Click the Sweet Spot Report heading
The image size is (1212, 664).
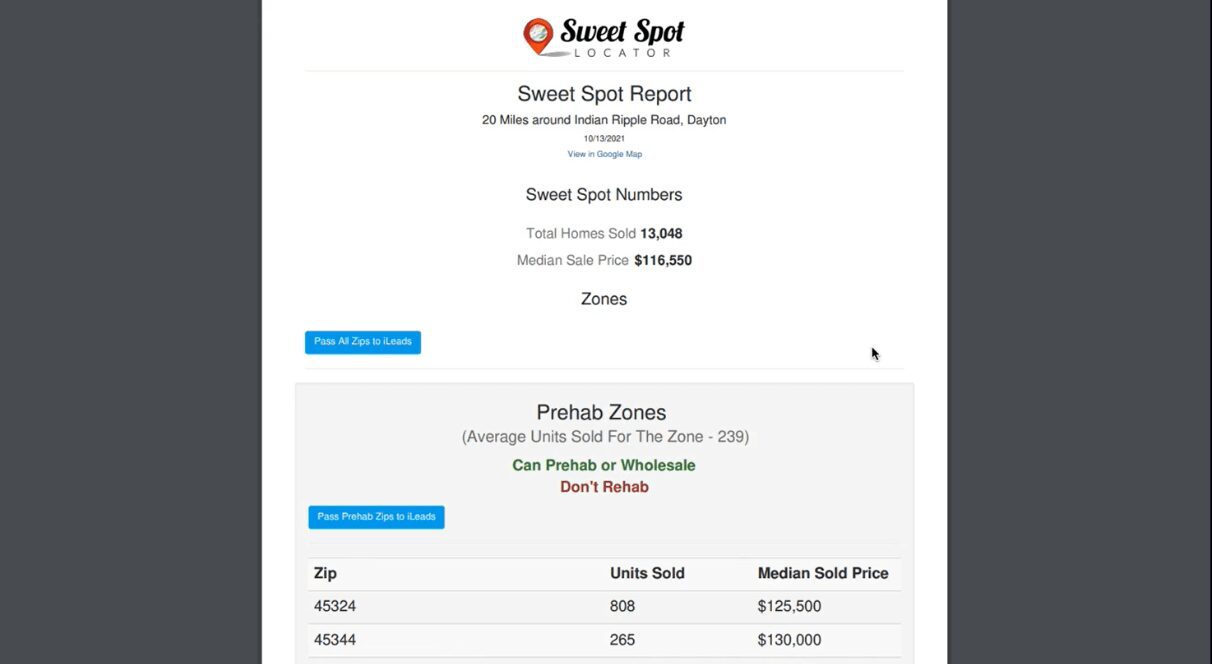click(x=604, y=94)
